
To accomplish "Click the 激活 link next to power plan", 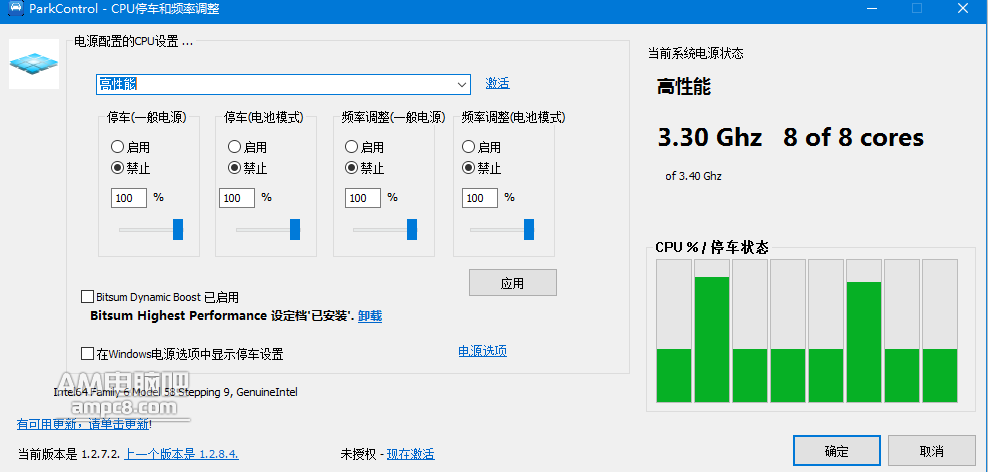I will point(497,83).
